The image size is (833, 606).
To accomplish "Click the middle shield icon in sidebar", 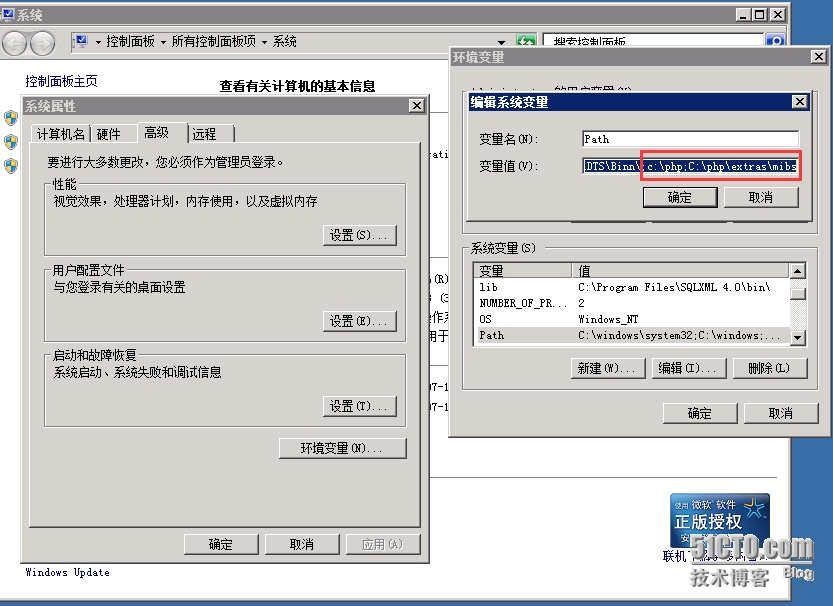I will point(11,142).
